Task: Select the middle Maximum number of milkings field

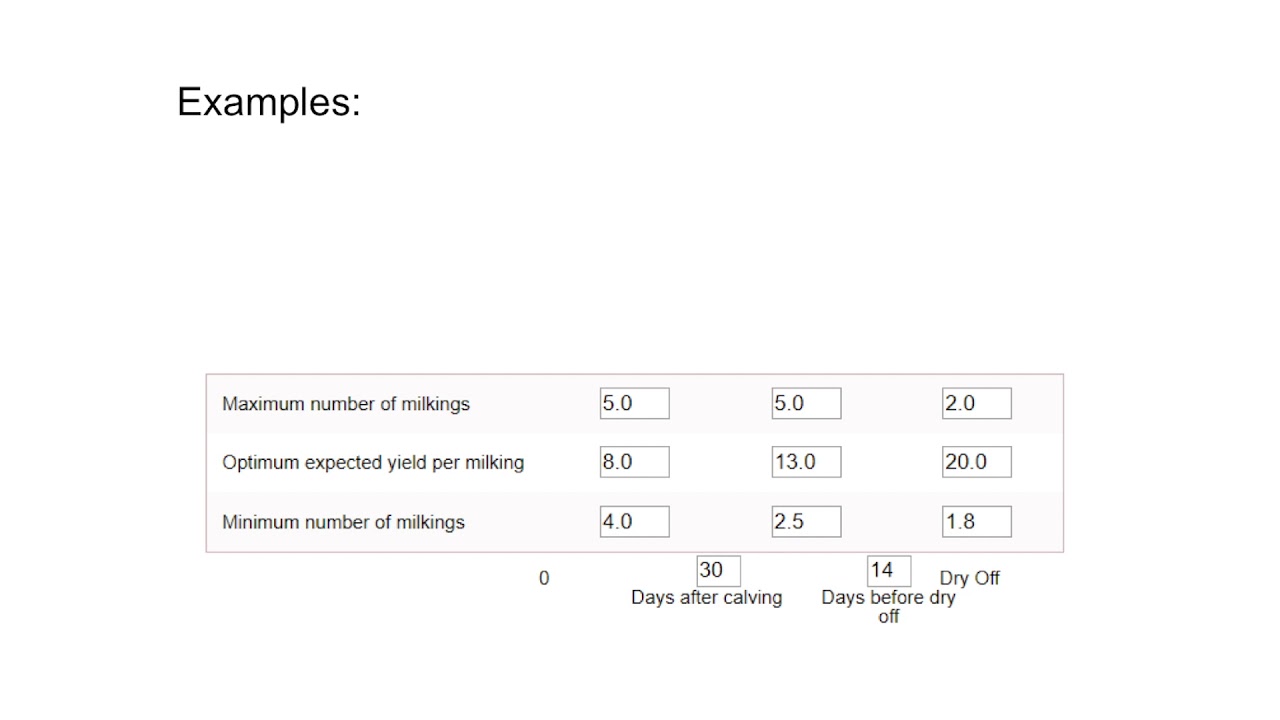Action: [806, 403]
